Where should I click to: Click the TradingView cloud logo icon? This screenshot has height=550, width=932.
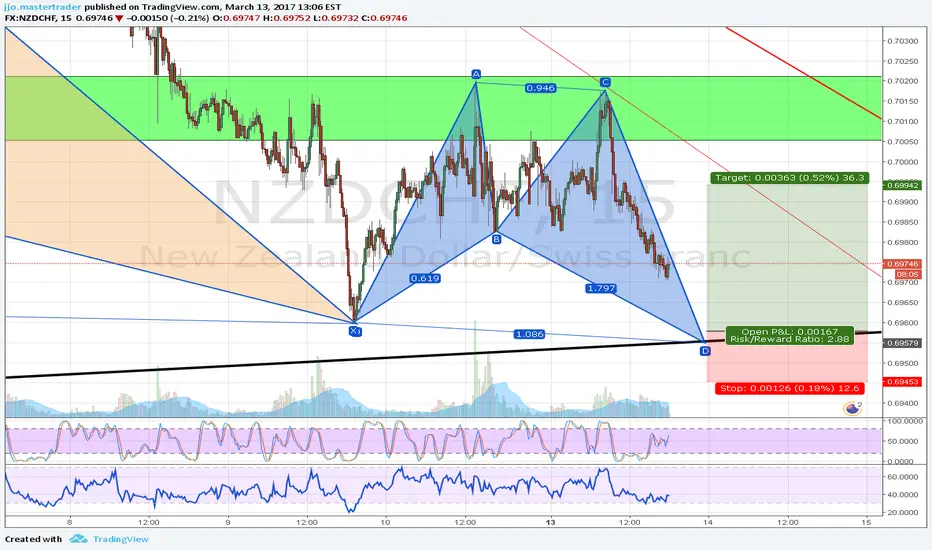tap(78, 539)
